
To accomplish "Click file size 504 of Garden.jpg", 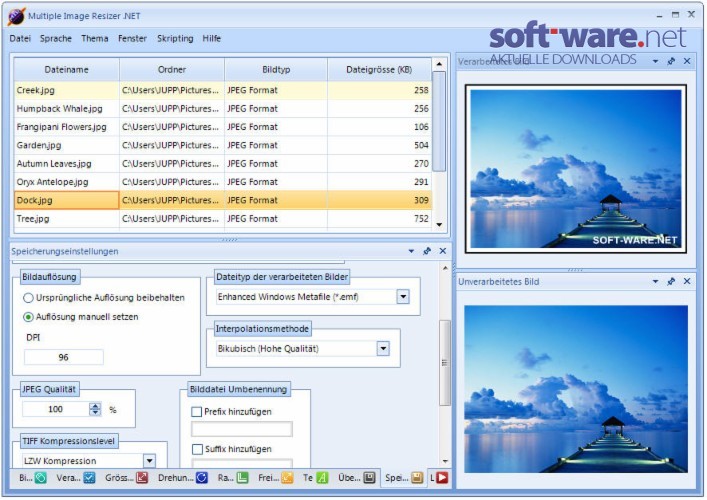I will coord(421,145).
